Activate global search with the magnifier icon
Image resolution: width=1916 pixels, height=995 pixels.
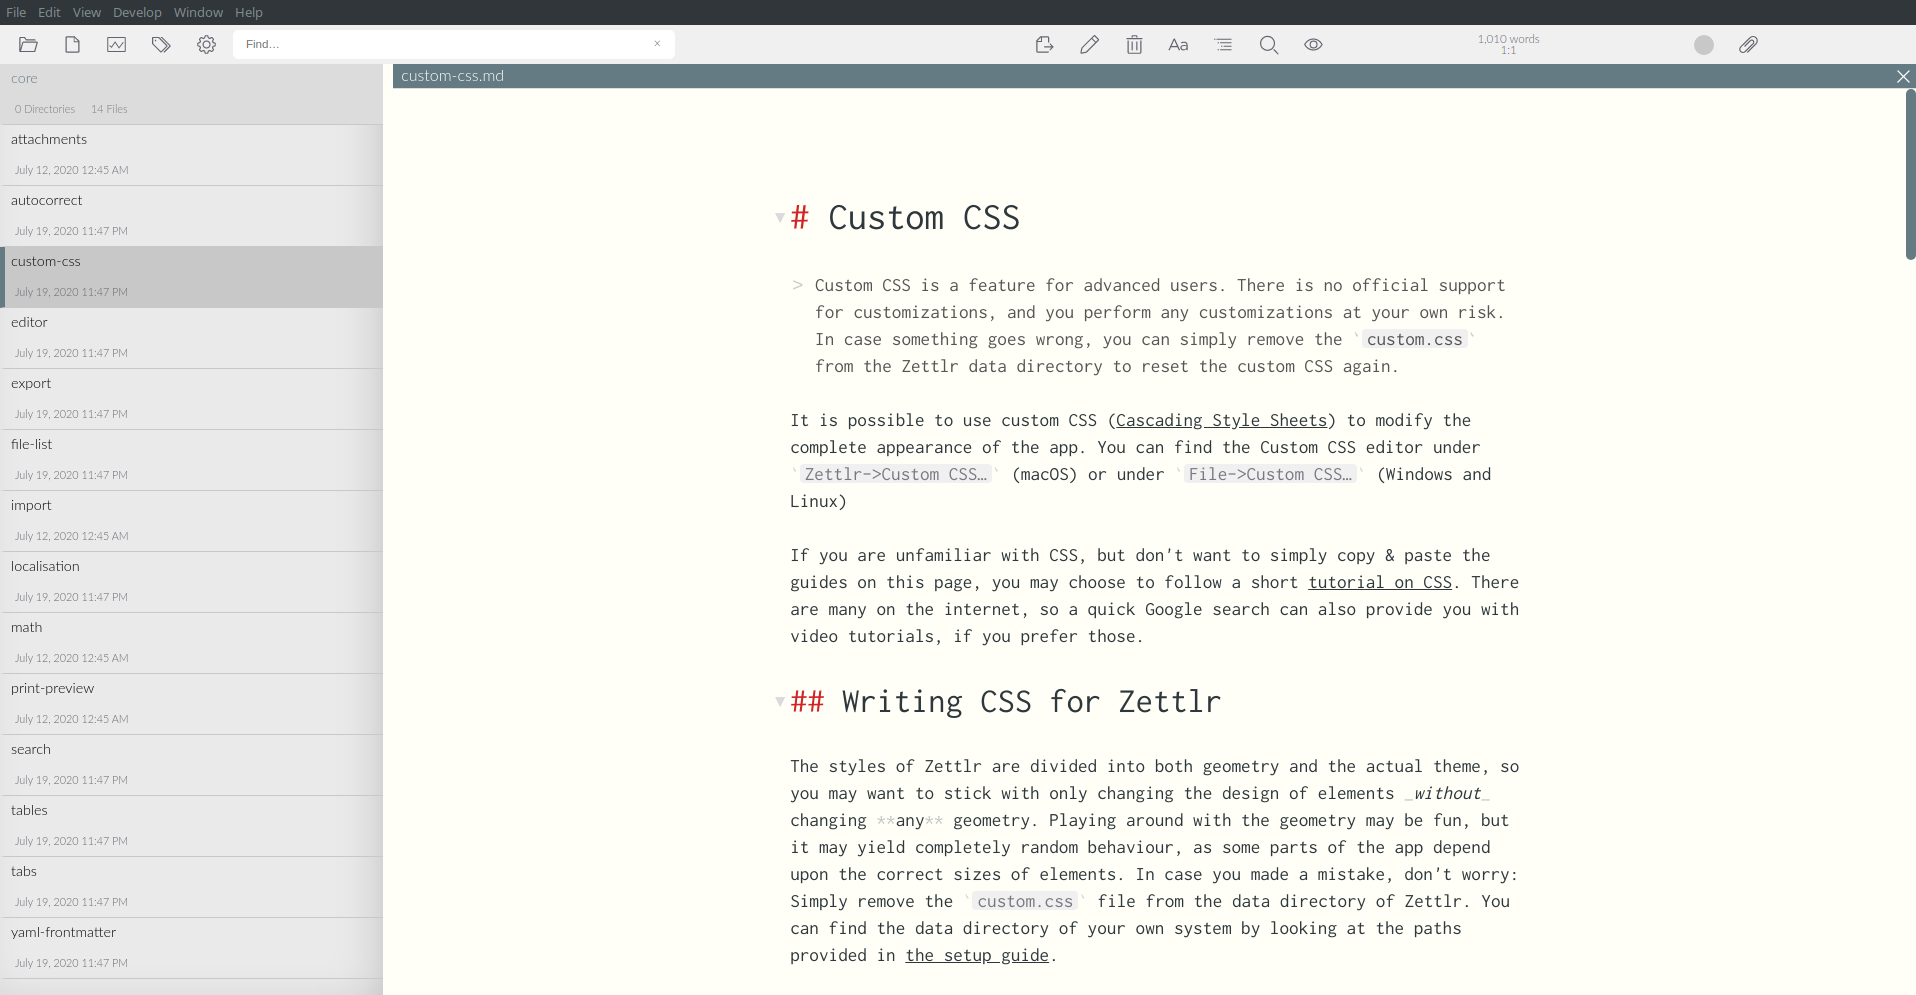(x=1268, y=45)
